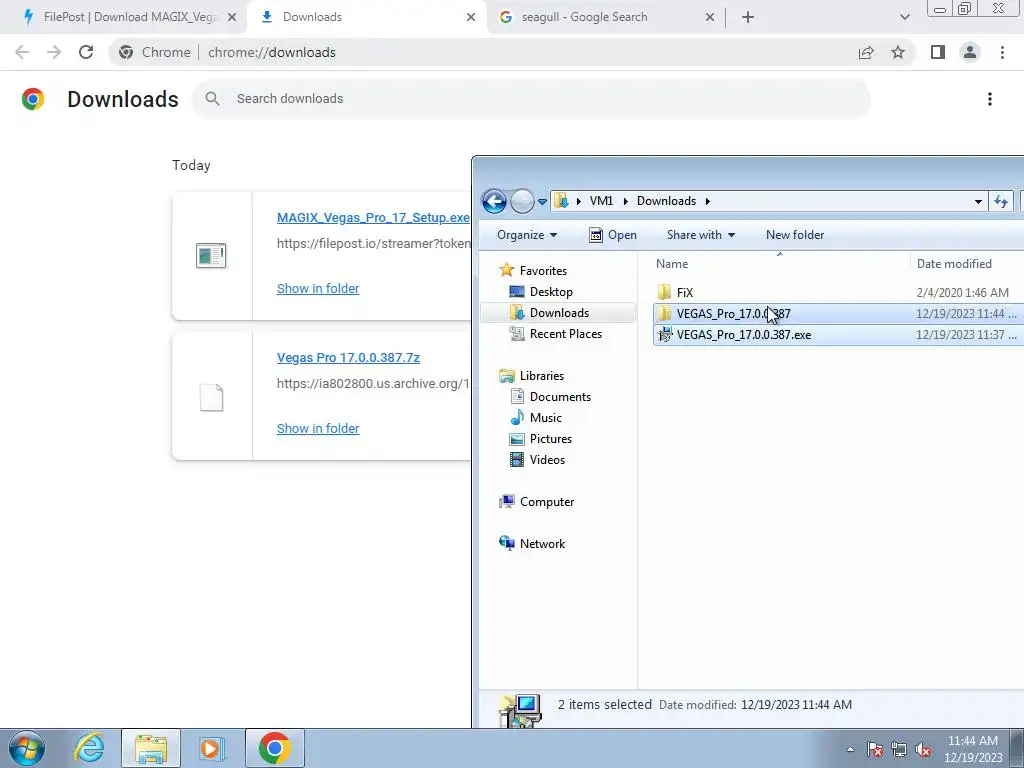Open Chrome profile avatar menu
The image size is (1024, 768).
(970, 52)
